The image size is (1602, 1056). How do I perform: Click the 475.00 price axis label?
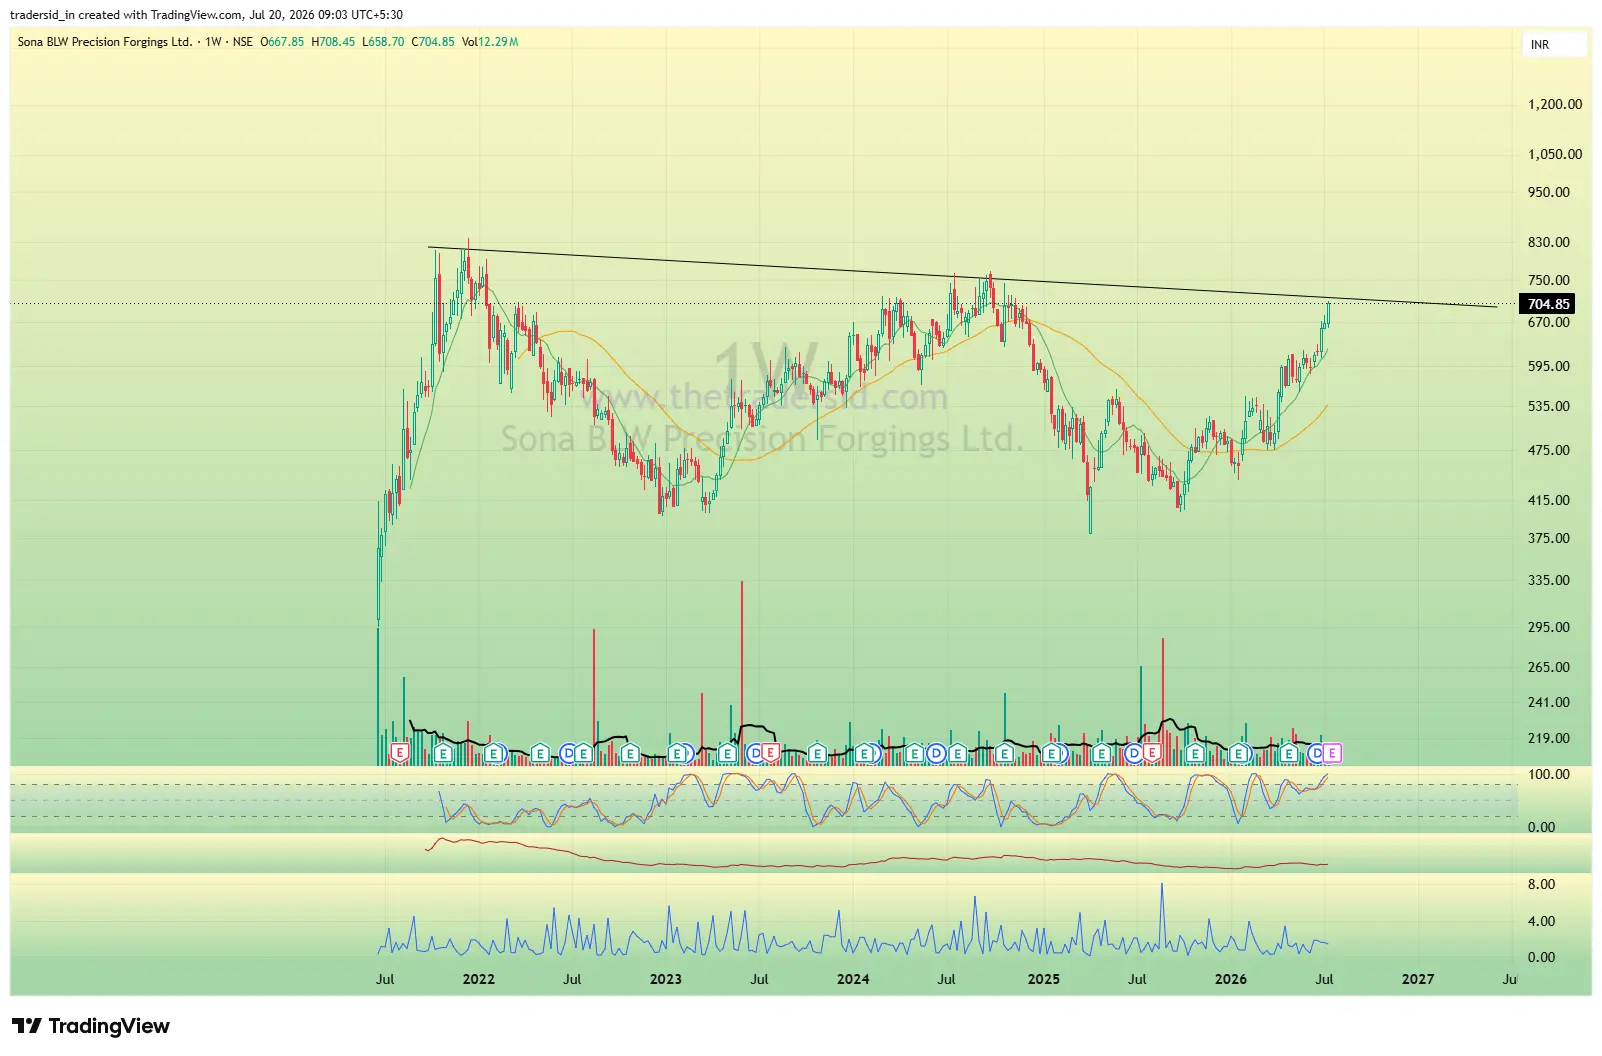(1549, 450)
